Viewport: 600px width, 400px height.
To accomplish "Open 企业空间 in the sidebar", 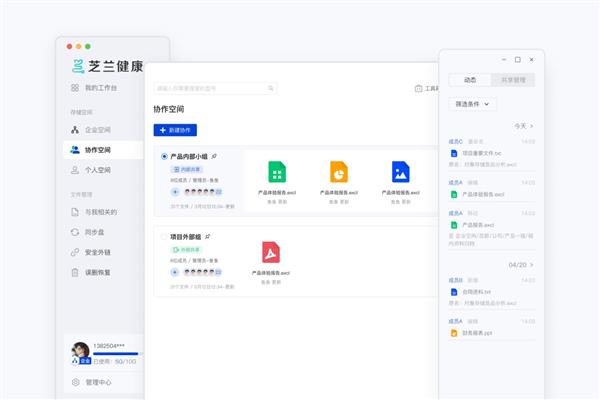I will coord(97,130).
